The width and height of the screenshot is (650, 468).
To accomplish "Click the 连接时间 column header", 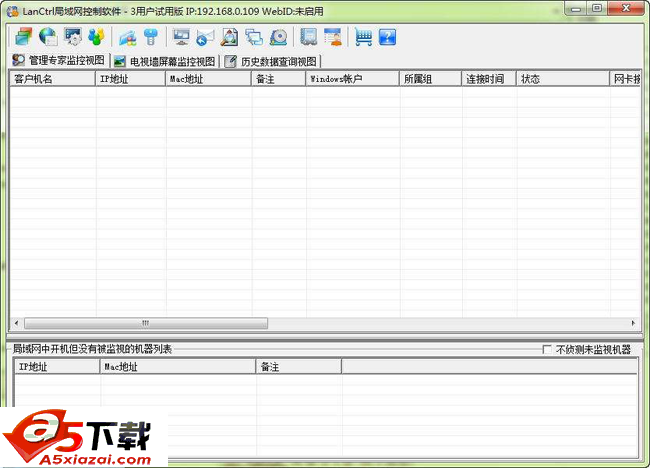I will (x=489, y=79).
